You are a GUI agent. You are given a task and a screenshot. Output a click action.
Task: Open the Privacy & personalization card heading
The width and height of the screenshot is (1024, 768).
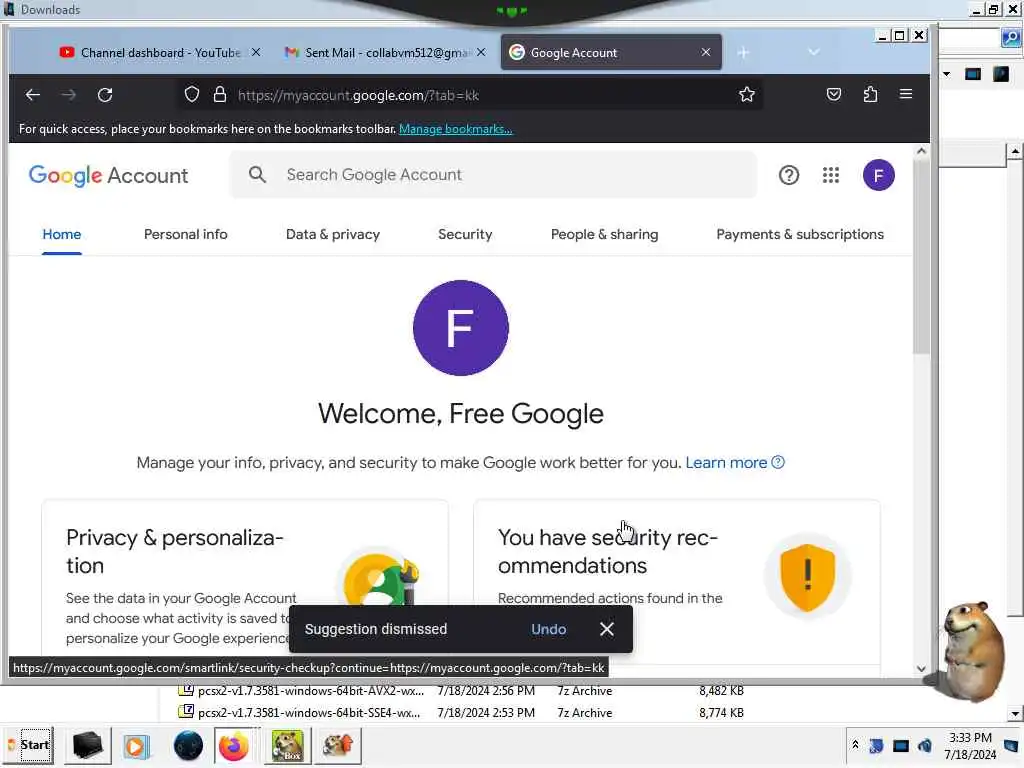click(174, 551)
